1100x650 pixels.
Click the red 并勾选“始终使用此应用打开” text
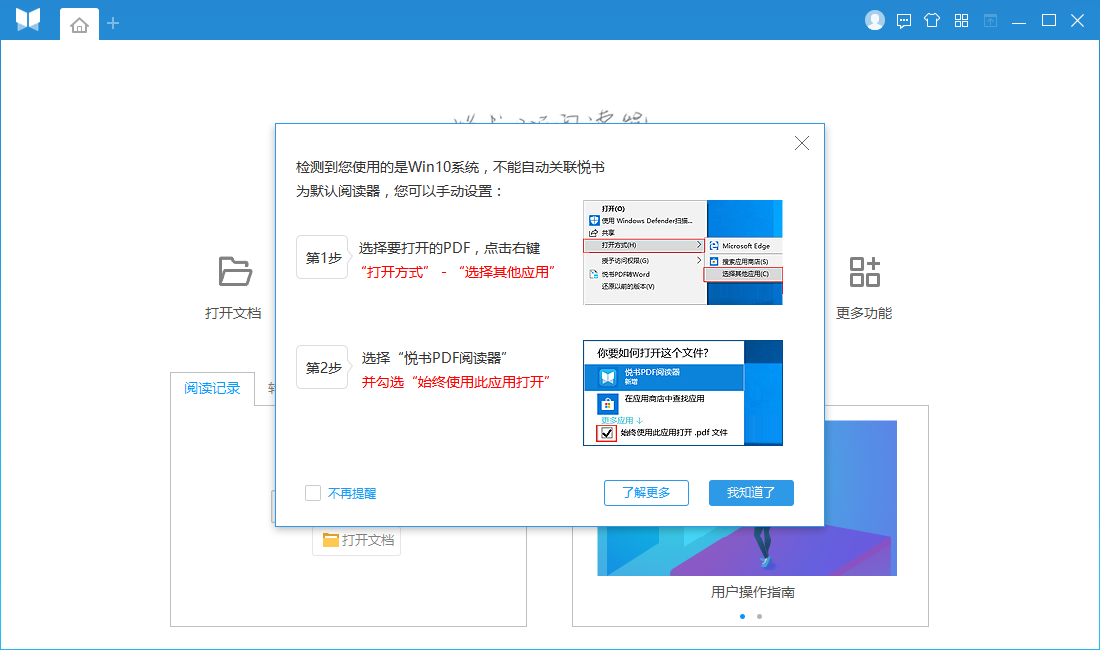point(456,382)
